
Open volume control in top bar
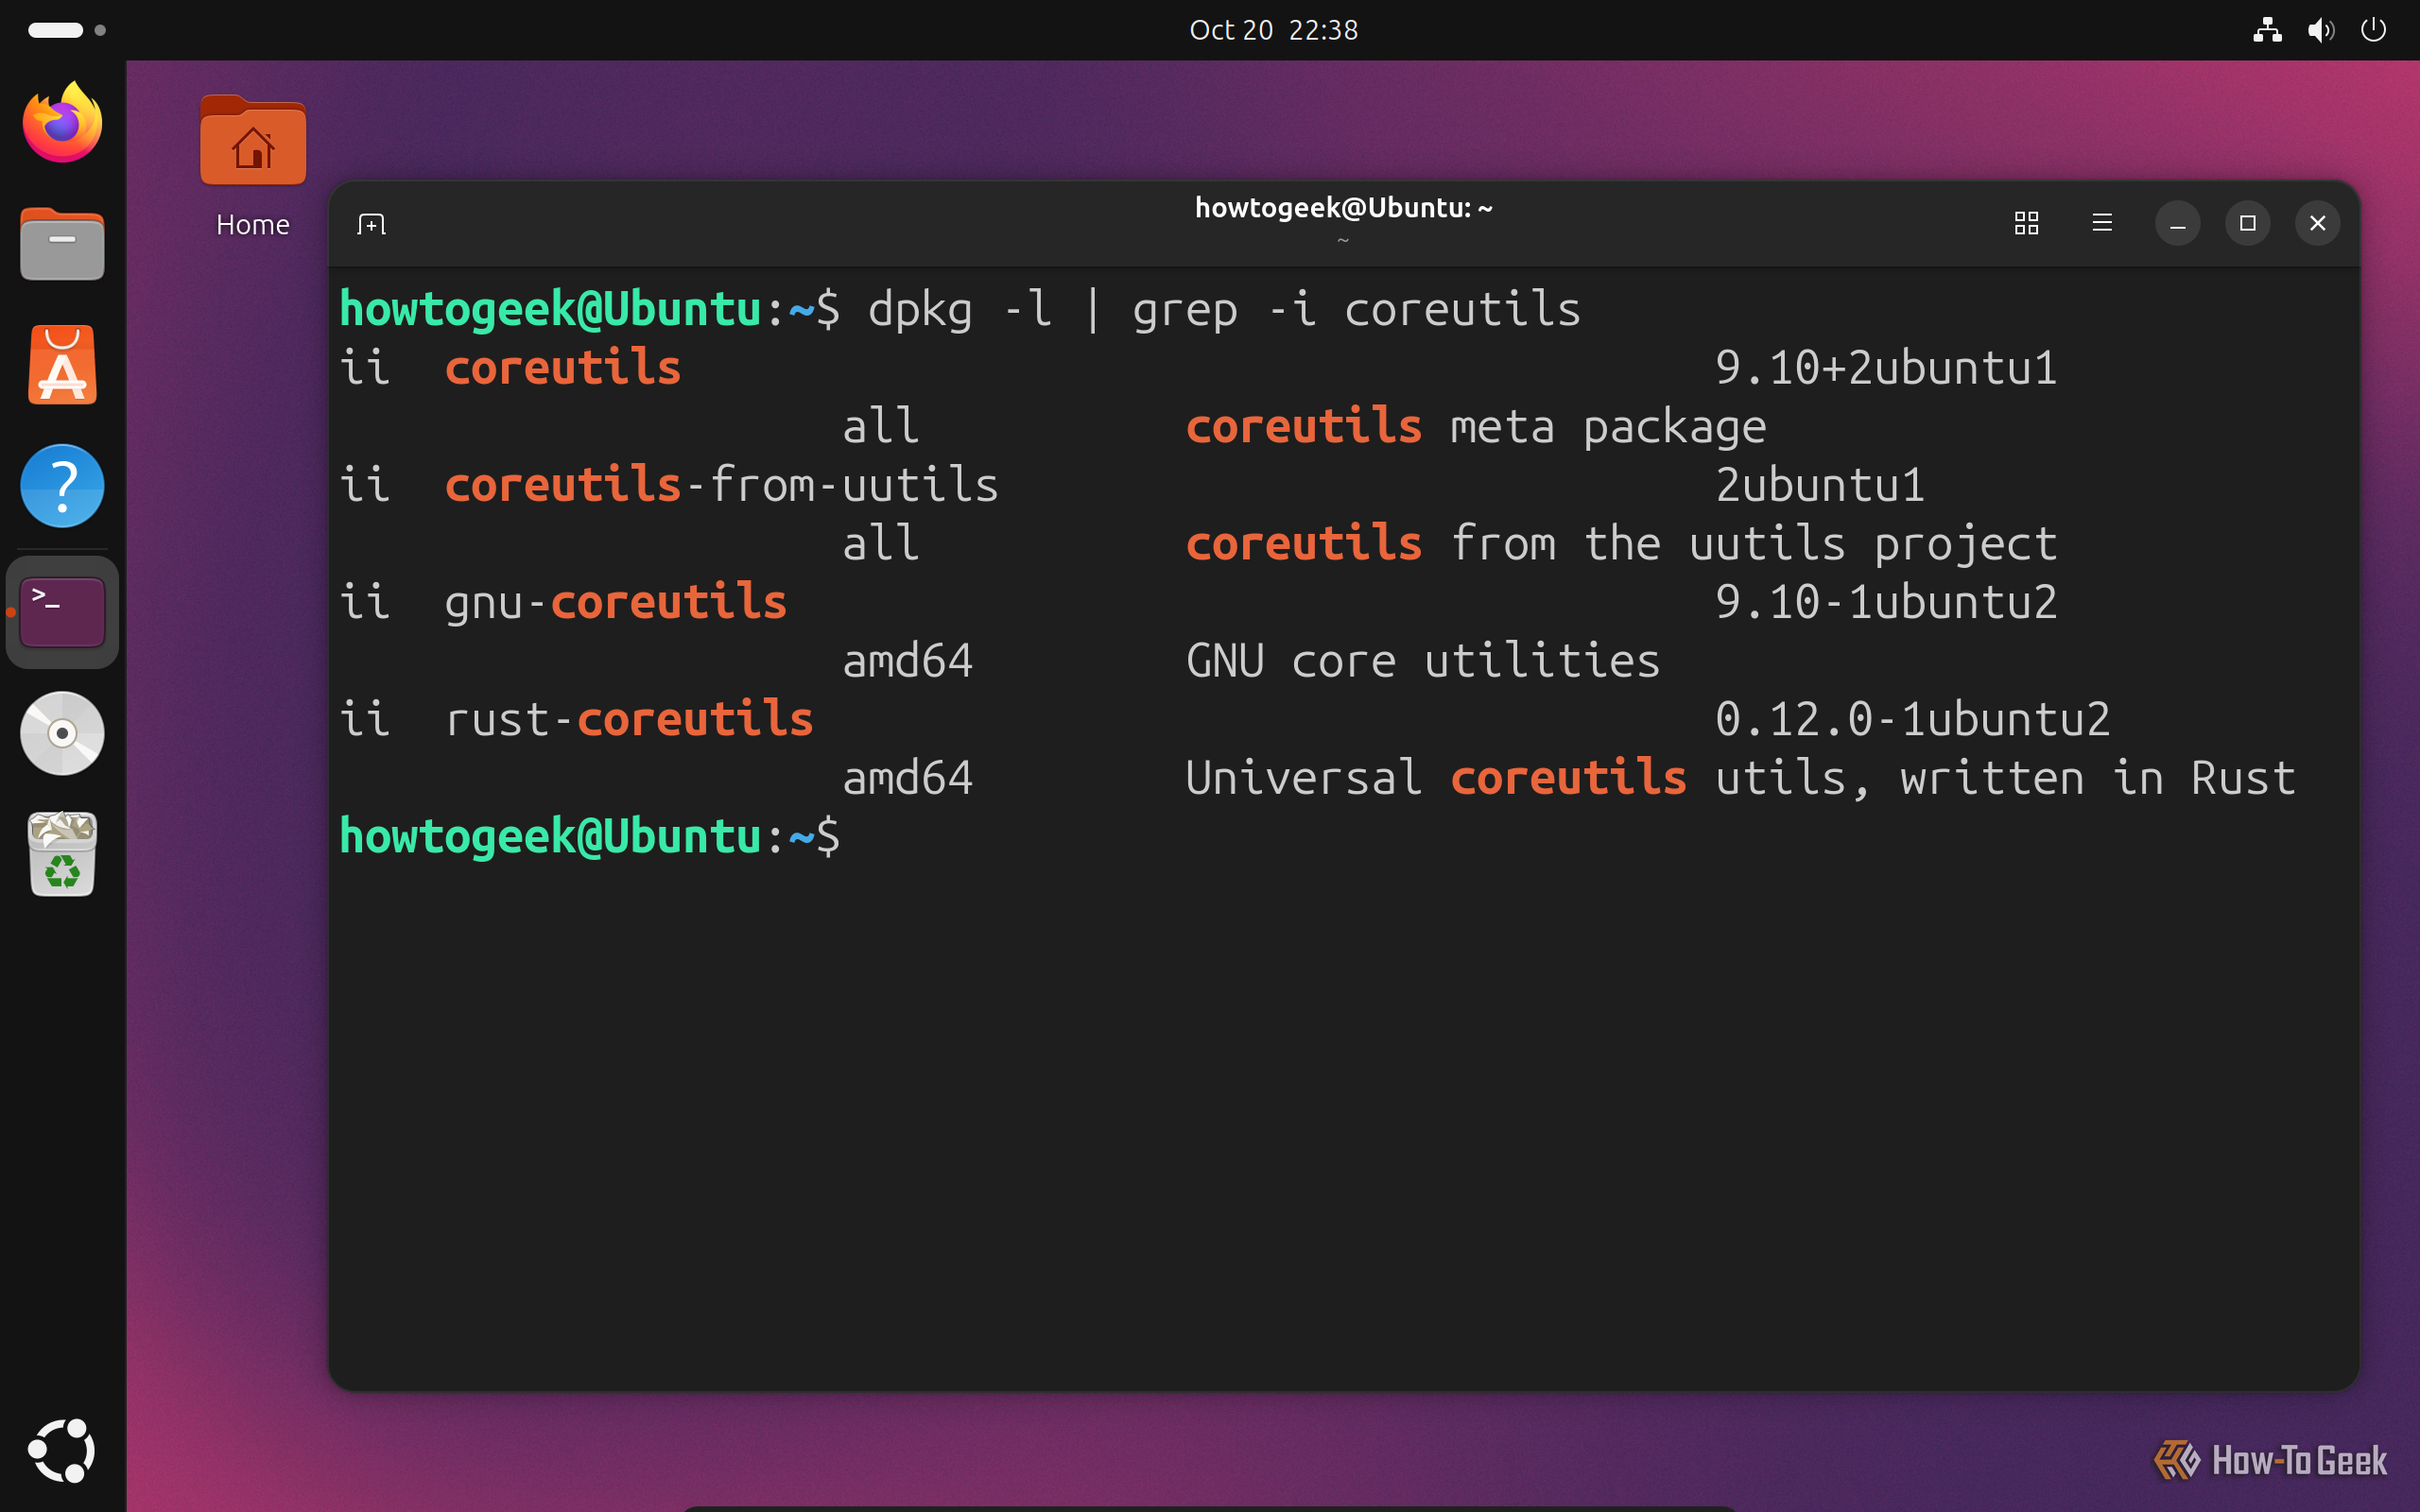tap(2320, 30)
